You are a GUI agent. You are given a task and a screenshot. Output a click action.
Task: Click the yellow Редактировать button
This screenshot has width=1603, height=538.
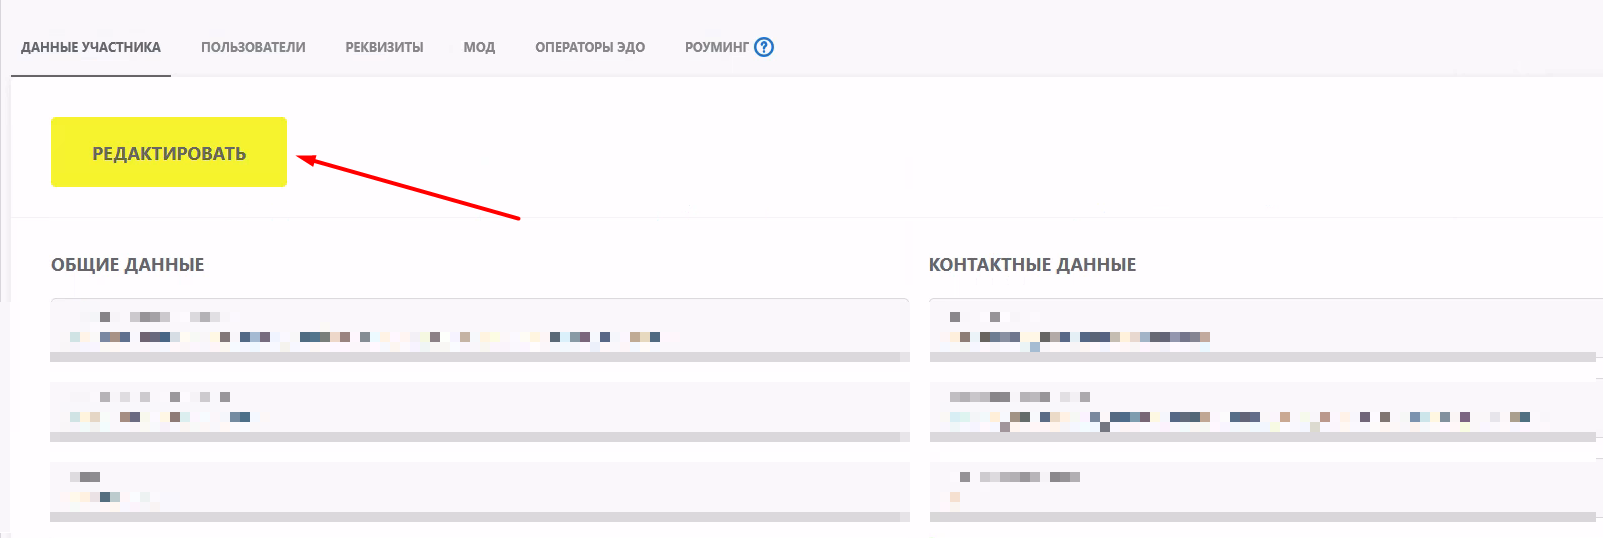pyautogui.click(x=169, y=152)
